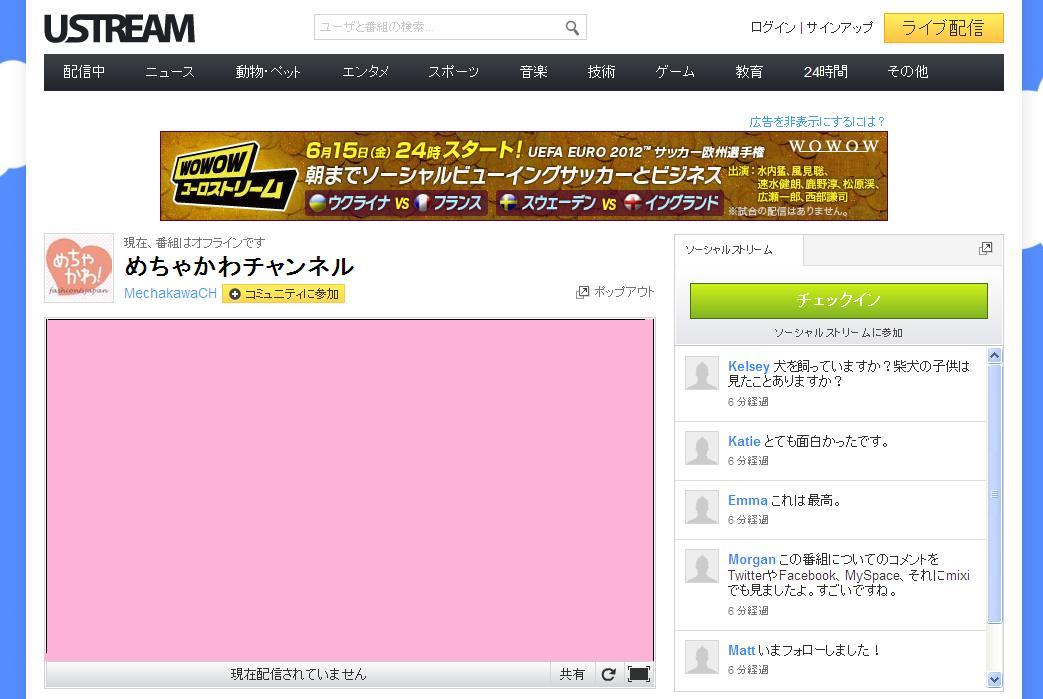Click the refresh icon in player bar
This screenshot has width=1043, height=699.
pyautogui.click(x=608, y=674)
